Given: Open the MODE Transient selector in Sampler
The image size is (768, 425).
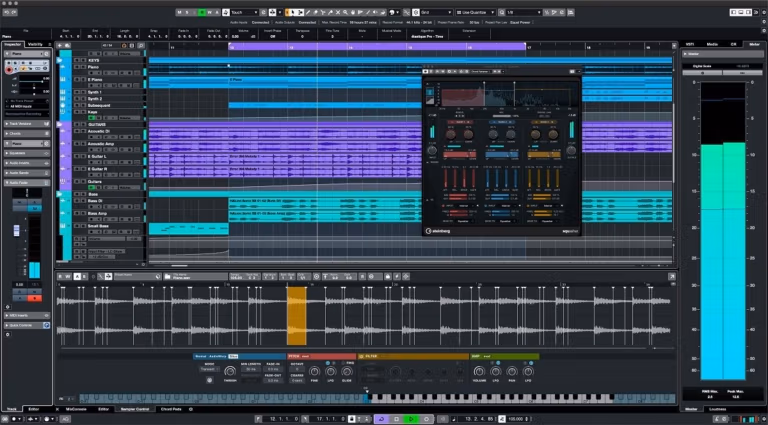Looking at the screenshot, I should [x=209, y=369].
